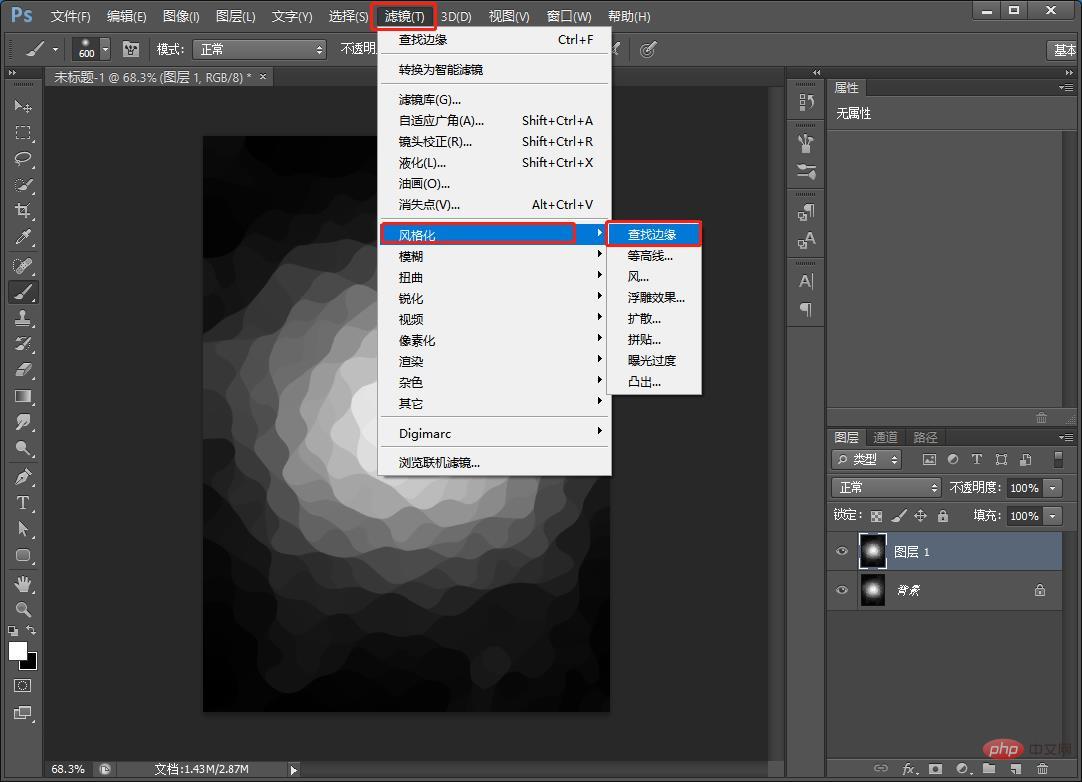Toggle lock image pixels brush icon
This screenshot has width=1082, height=782.
(898, 516)
